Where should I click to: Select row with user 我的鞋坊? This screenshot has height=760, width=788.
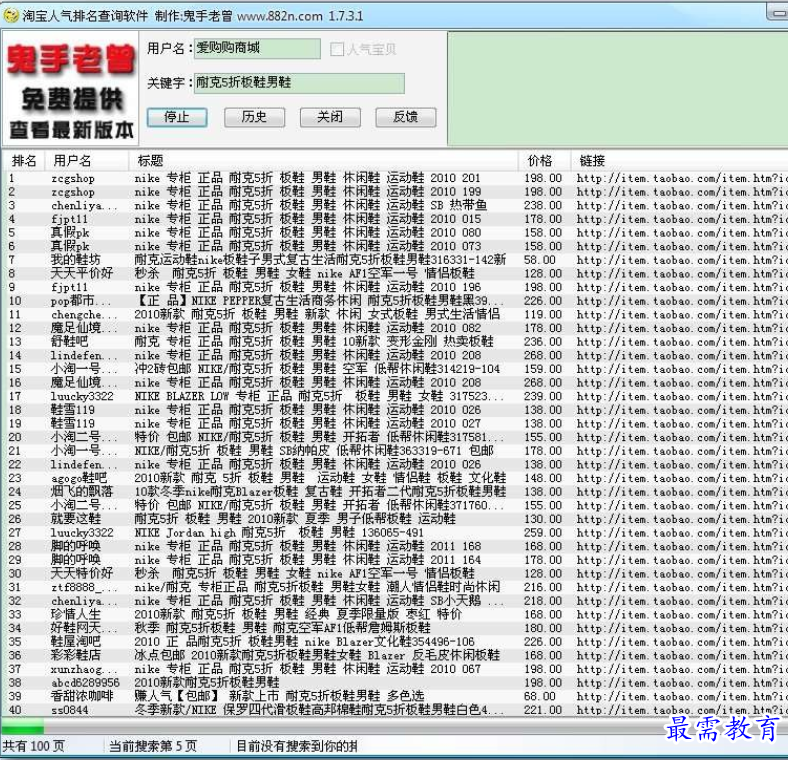(394, 260)
